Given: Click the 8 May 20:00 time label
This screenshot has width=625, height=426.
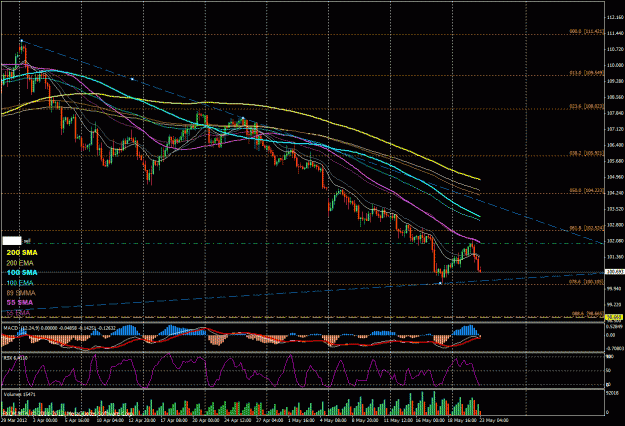Looking at the screenshot, I should [x=364, y=420].
